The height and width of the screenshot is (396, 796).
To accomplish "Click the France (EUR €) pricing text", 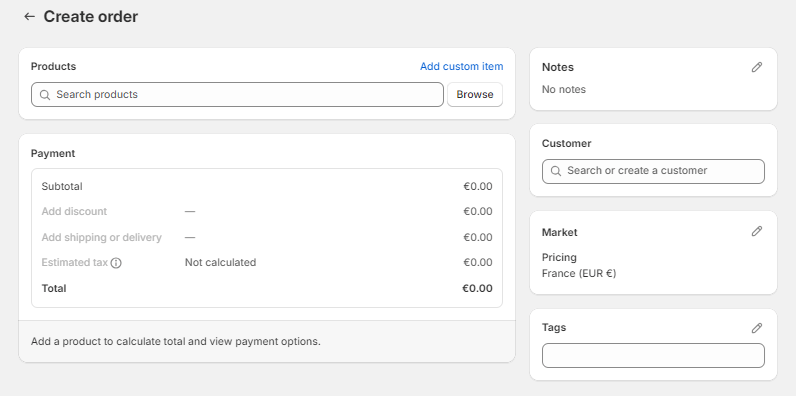I will pyautogui.click(x=579, y=274).
